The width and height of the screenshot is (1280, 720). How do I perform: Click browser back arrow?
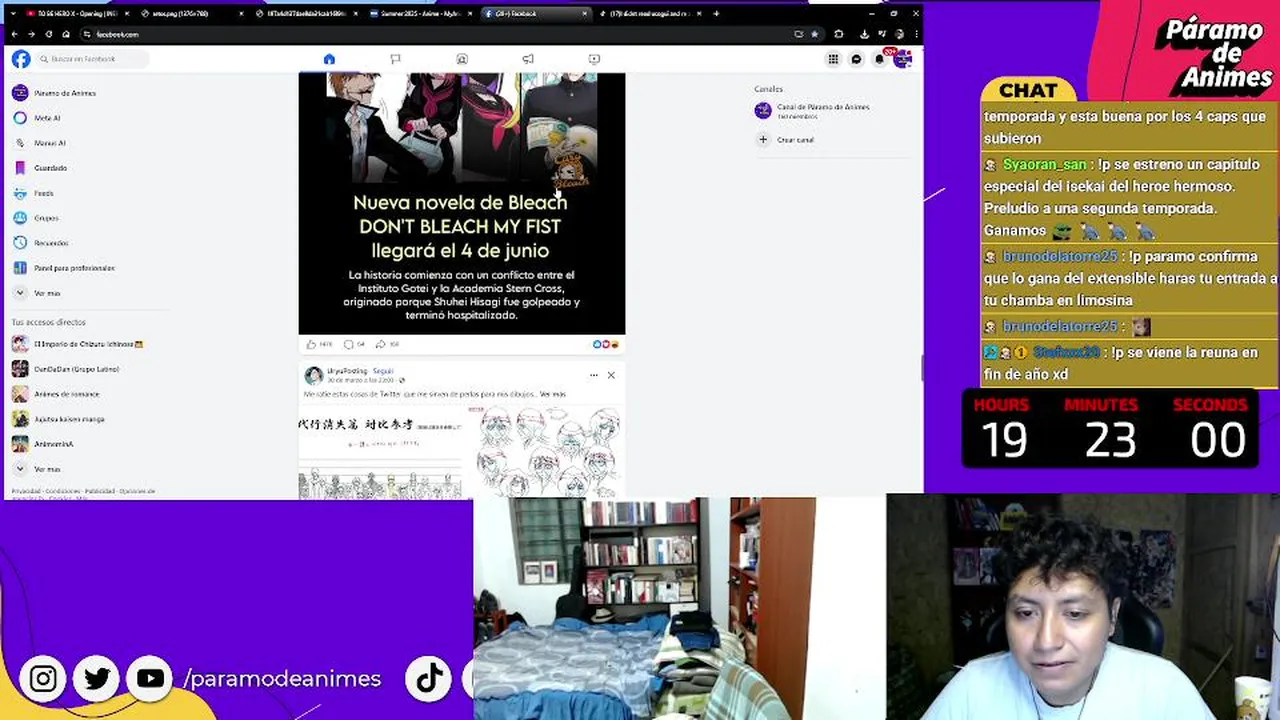(x=14, y=34)
